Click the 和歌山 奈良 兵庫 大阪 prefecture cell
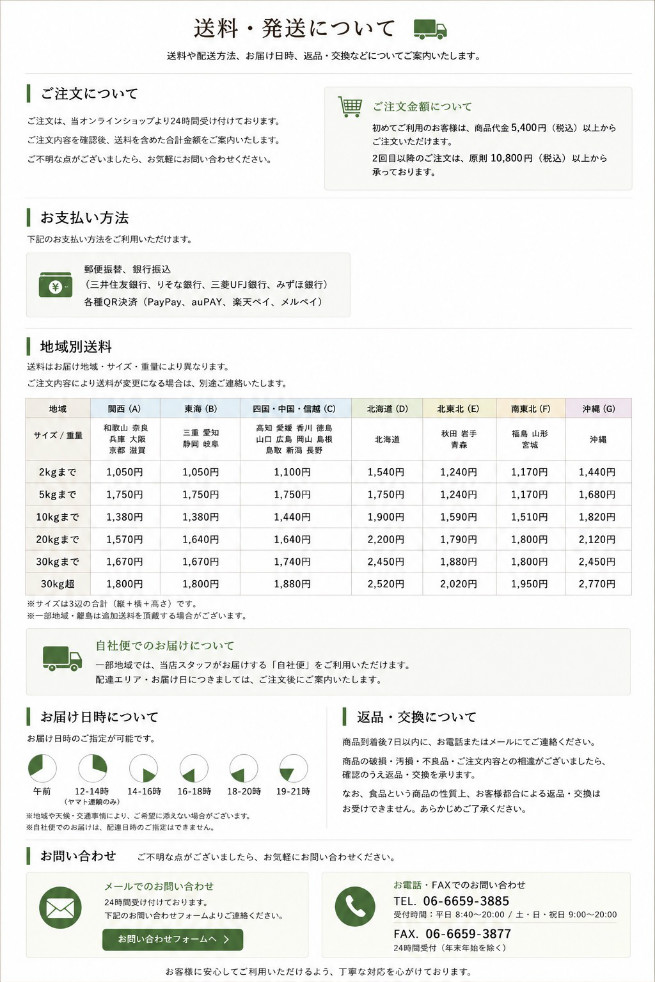 (125, 439)
